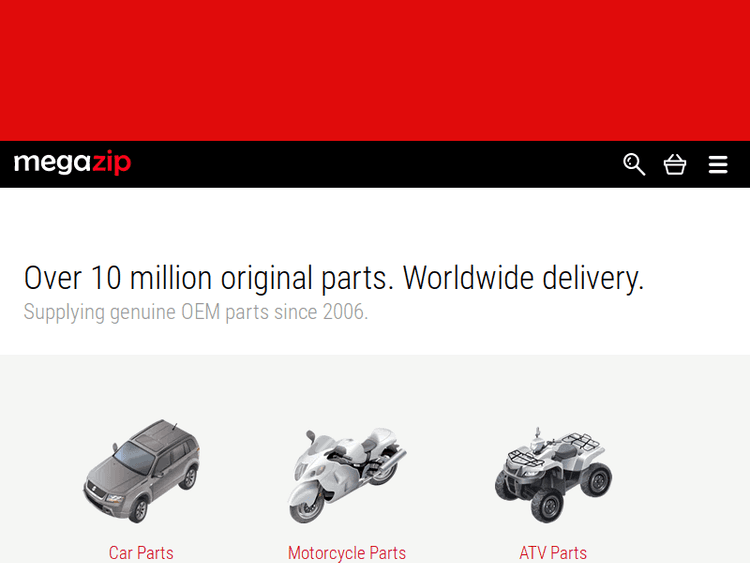Open the shopping basket icon
This screenshot has height=563, width=750.
click(x=675, y=164)
